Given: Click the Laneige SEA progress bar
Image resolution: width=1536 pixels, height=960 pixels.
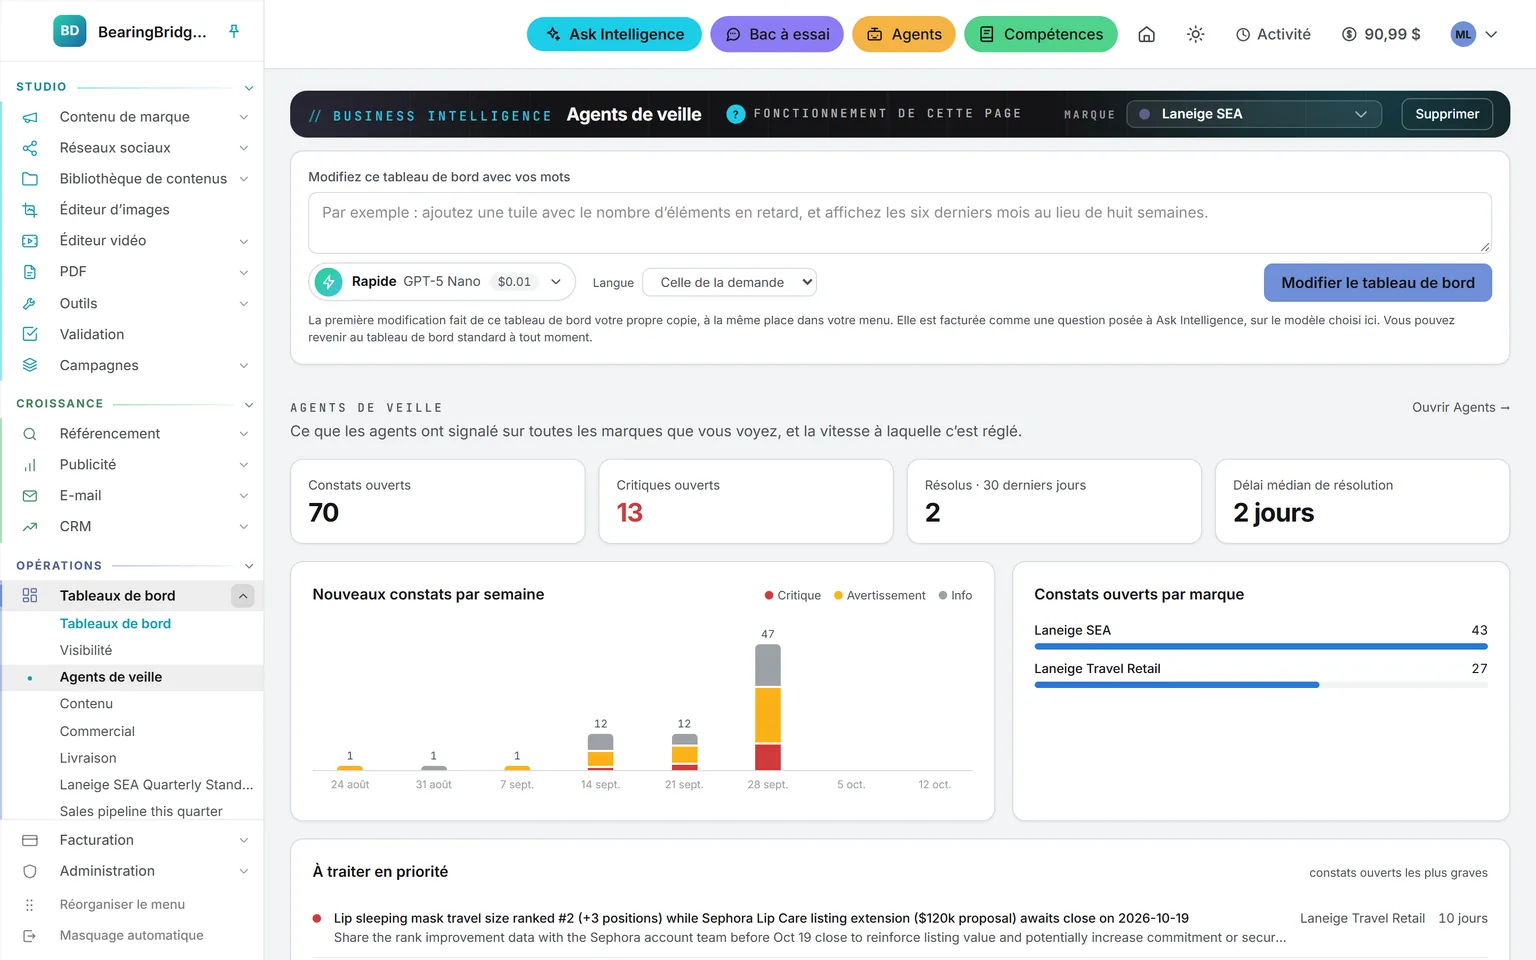Looking at the screenshot, I should tap(1261, 646).
